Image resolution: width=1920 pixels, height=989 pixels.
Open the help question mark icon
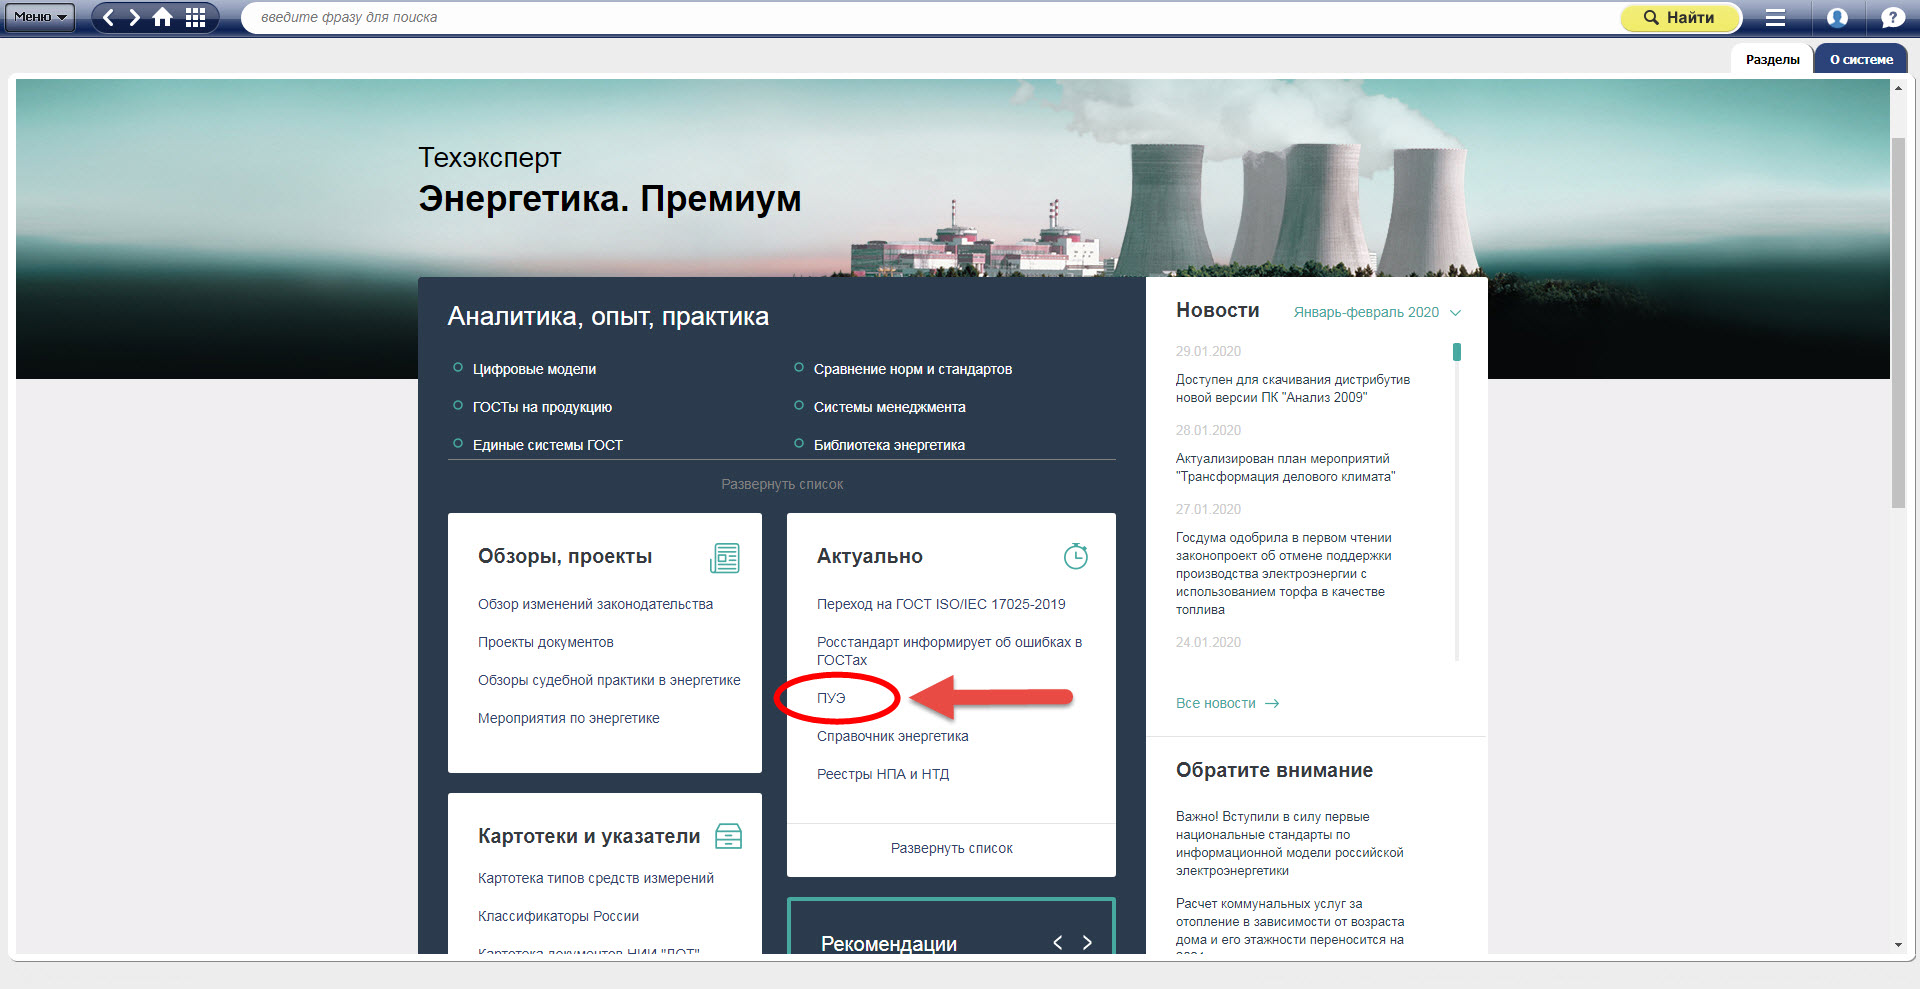[1891, 17]
